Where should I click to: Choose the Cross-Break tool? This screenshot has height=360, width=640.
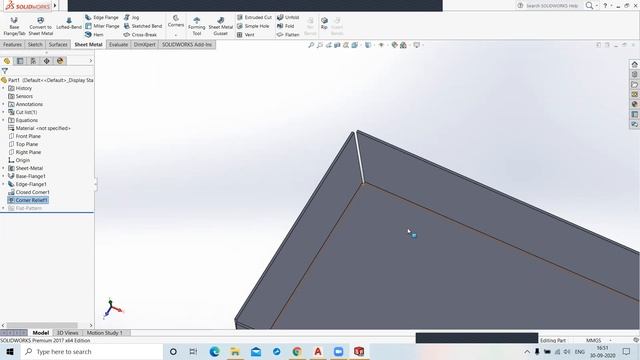140,35
